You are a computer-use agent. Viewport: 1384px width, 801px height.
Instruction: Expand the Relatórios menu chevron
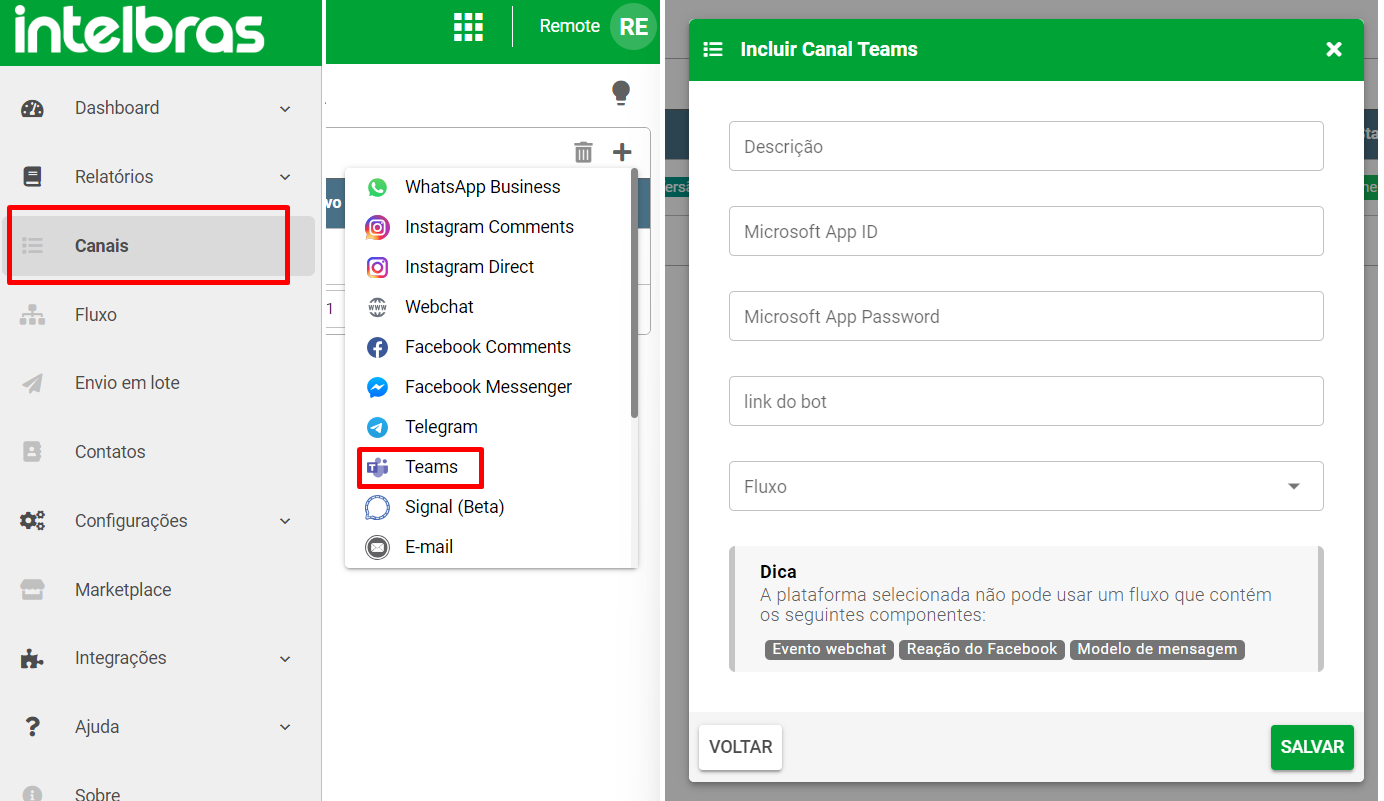pyautogui.click(x=285, y=177)
